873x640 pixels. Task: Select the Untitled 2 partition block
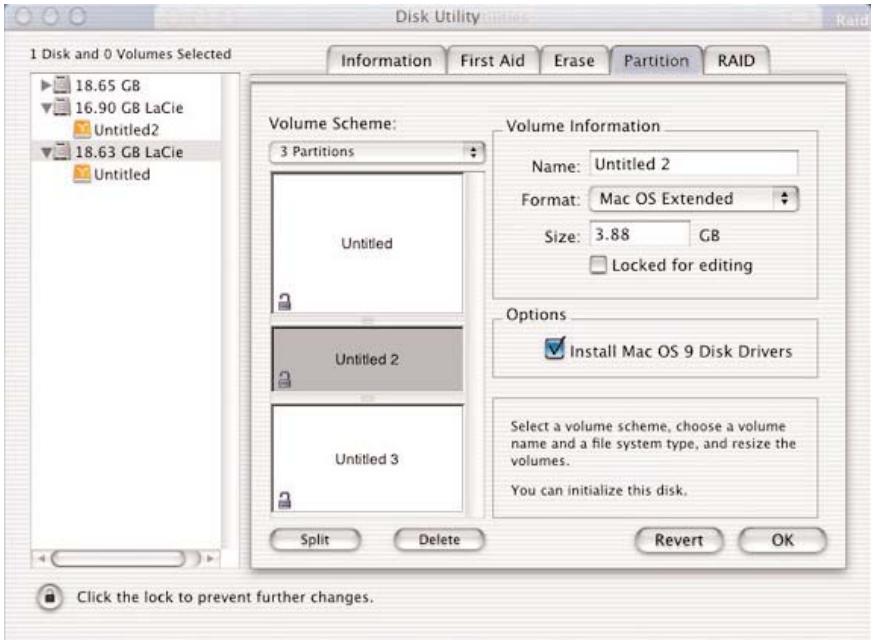pos(367,359)
